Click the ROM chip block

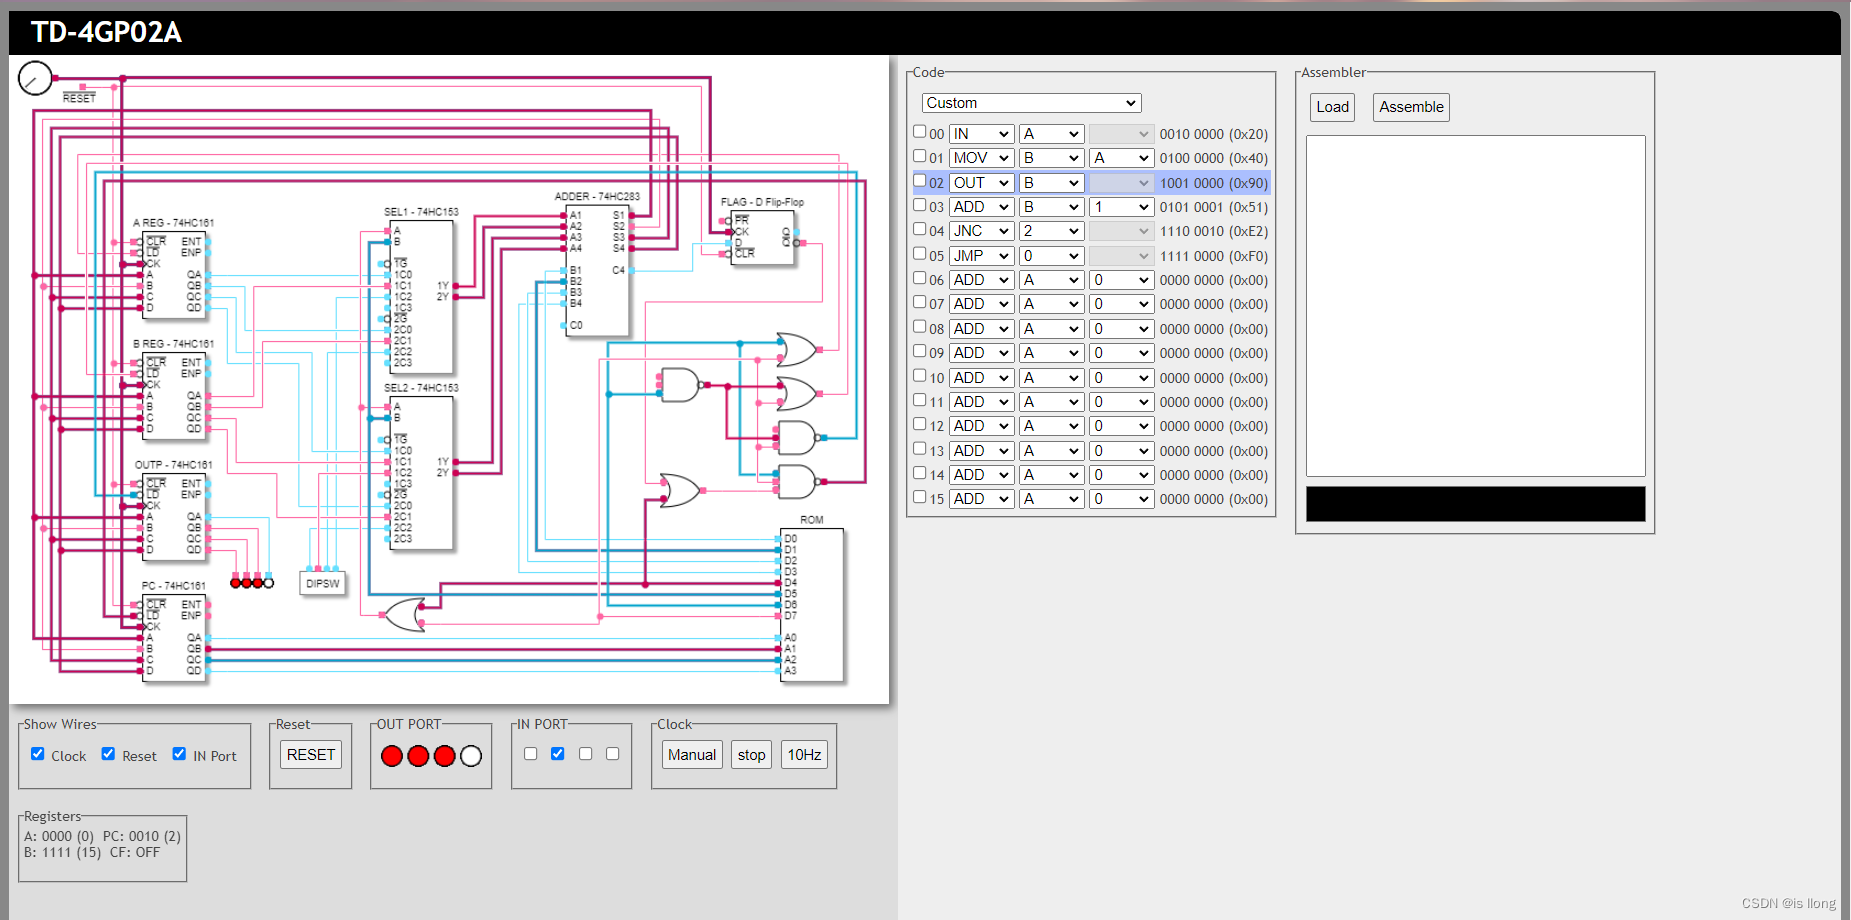point(812,605)
